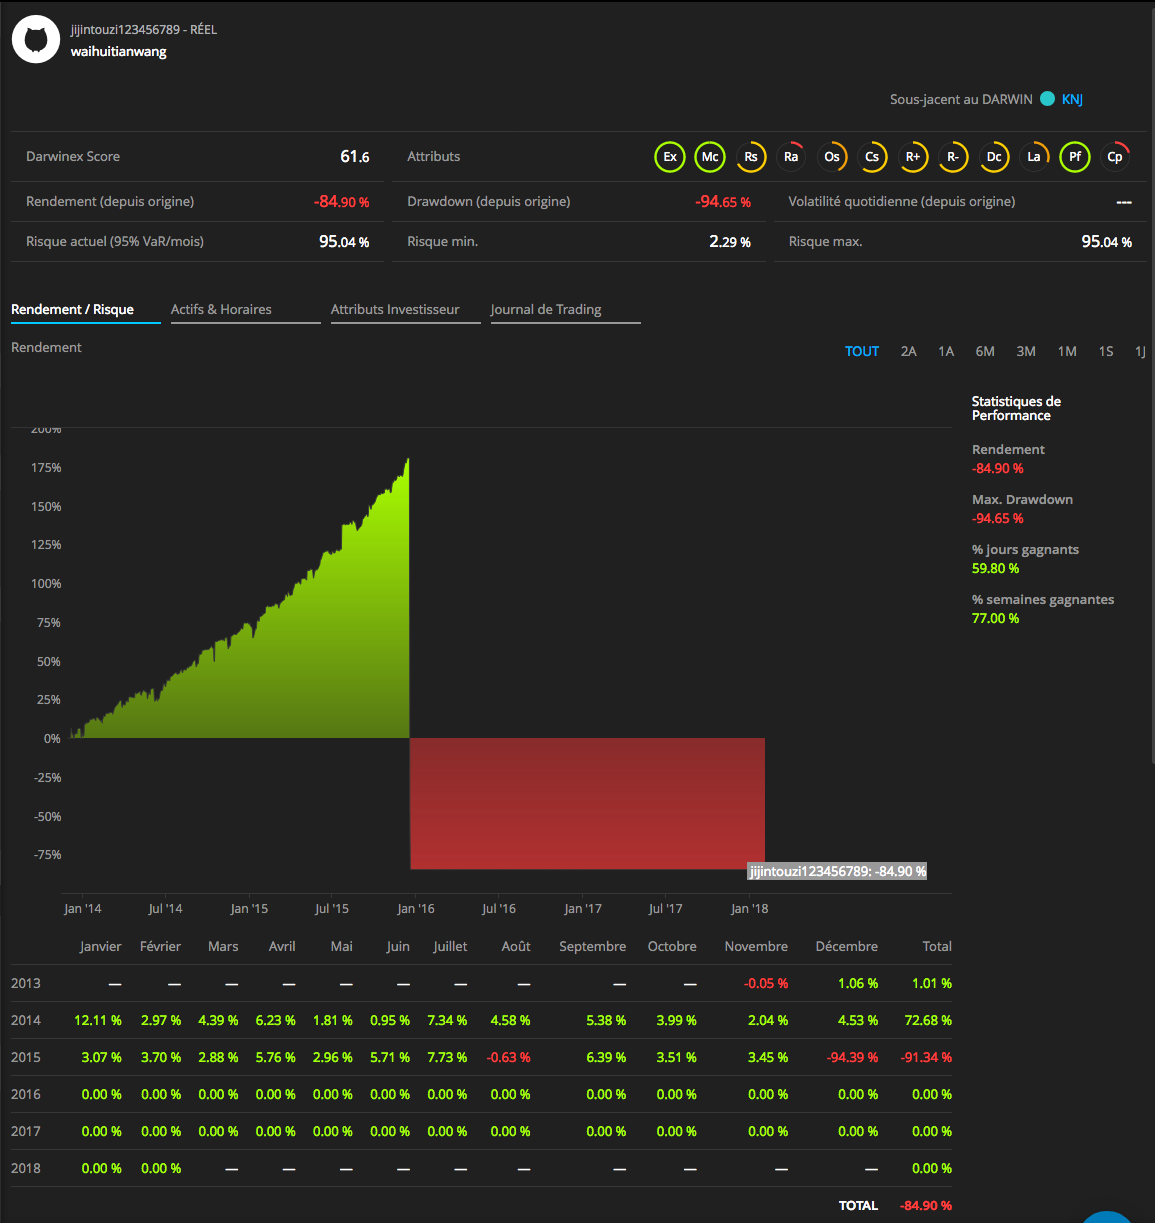1155x1223 pixels.
Task: Click the username waihuitianwang
Action: click(x=119, y=52)
